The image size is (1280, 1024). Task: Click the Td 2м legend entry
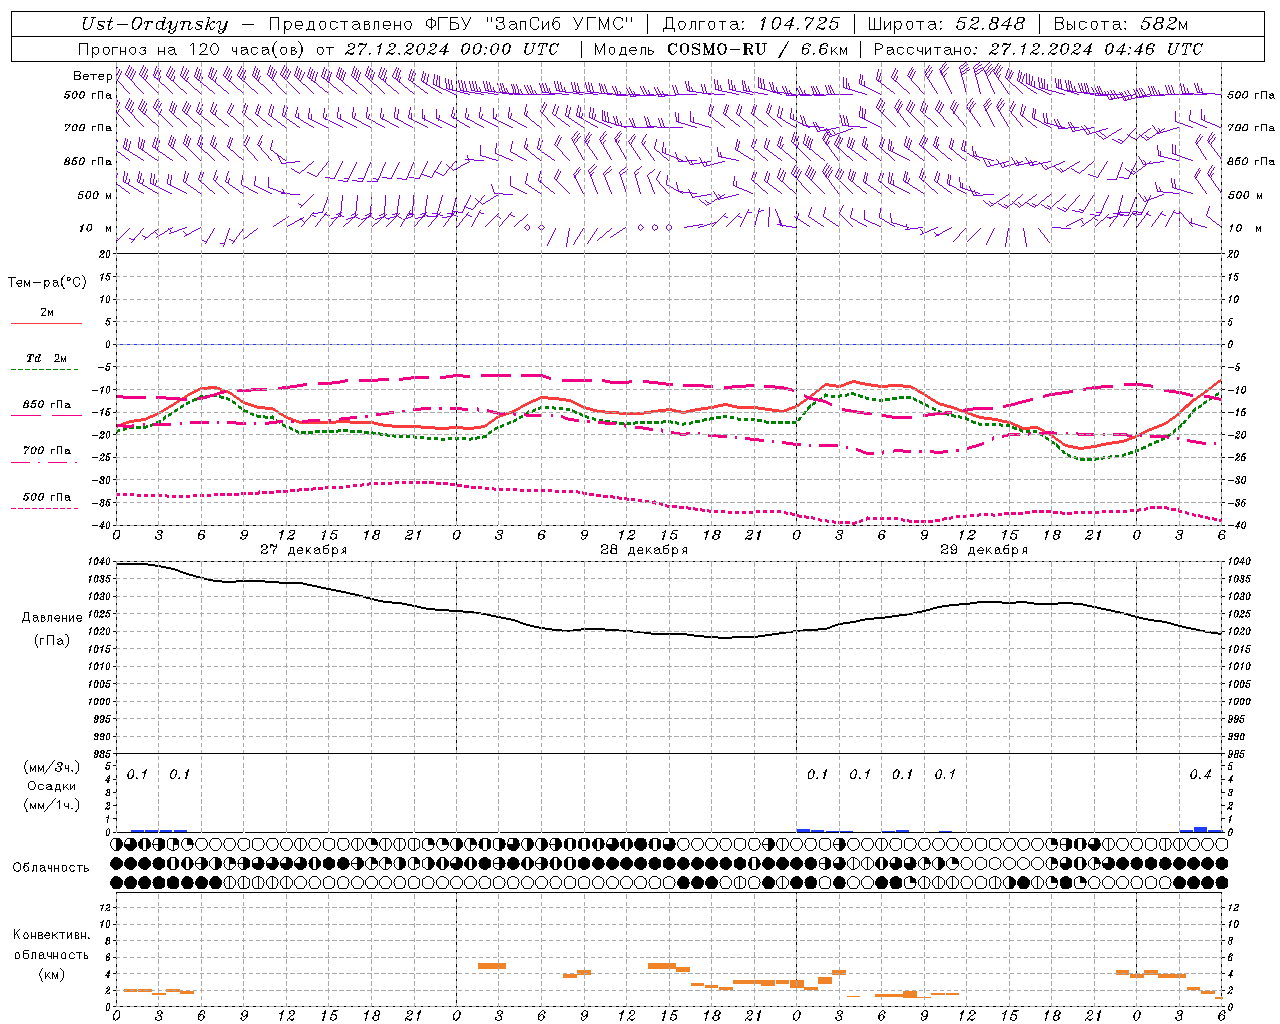46,358
